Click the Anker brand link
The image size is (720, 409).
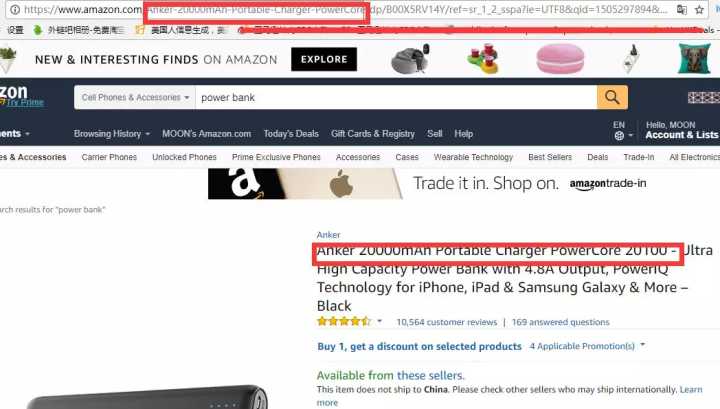coord(328,235)
